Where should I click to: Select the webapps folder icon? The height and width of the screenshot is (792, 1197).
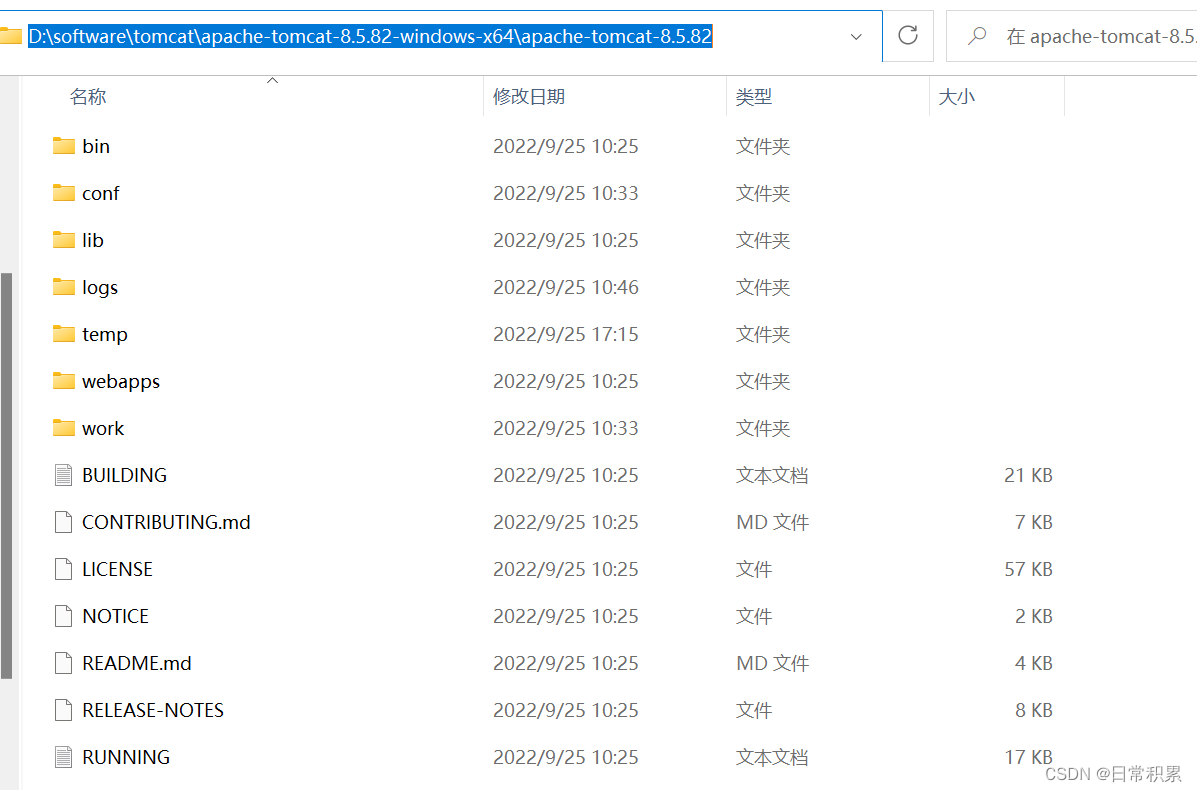(64, 381)
